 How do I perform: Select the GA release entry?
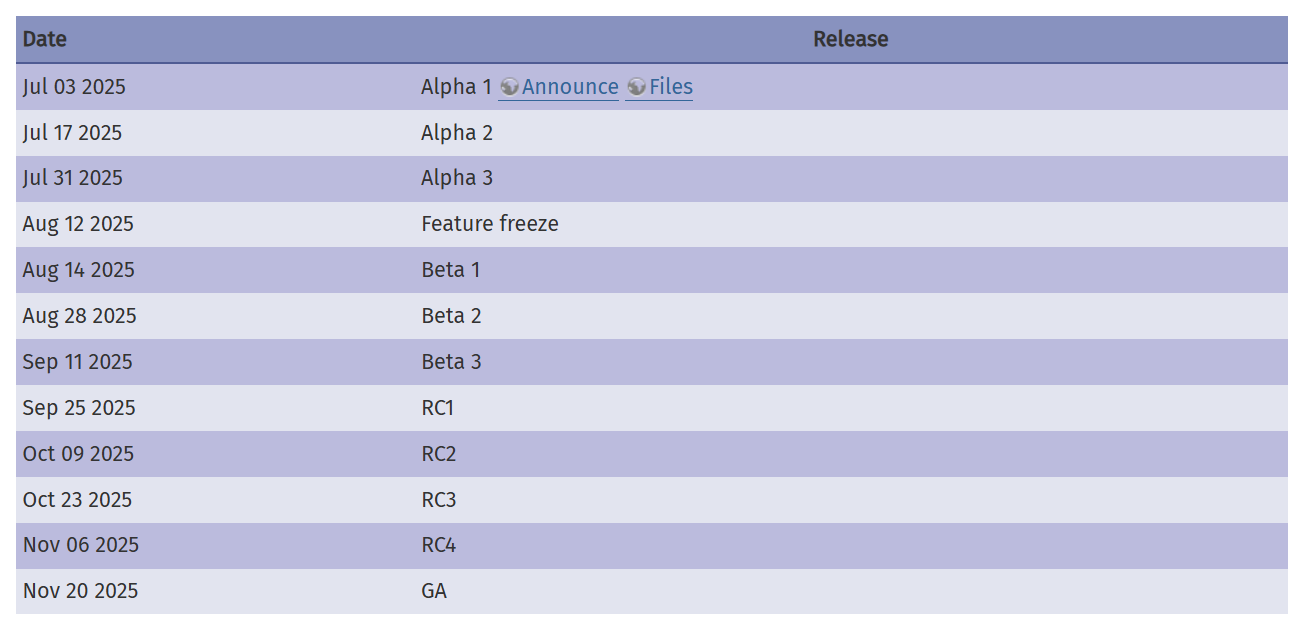434,591
